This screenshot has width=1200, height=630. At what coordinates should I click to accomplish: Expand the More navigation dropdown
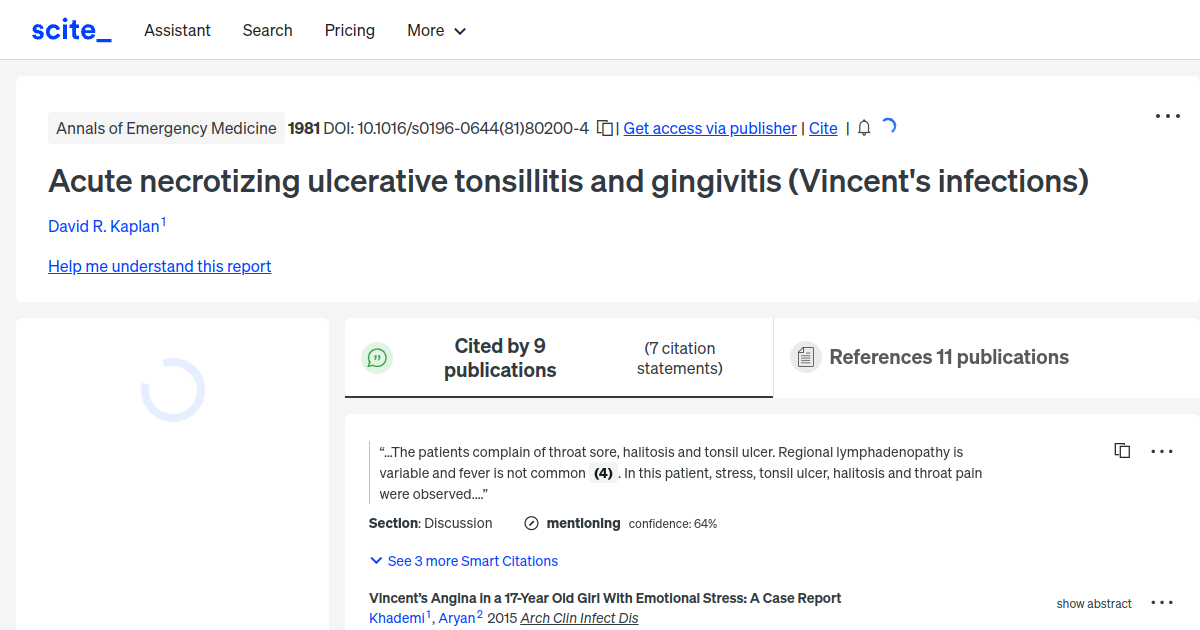pyautogui.click(x=436, y=30)
